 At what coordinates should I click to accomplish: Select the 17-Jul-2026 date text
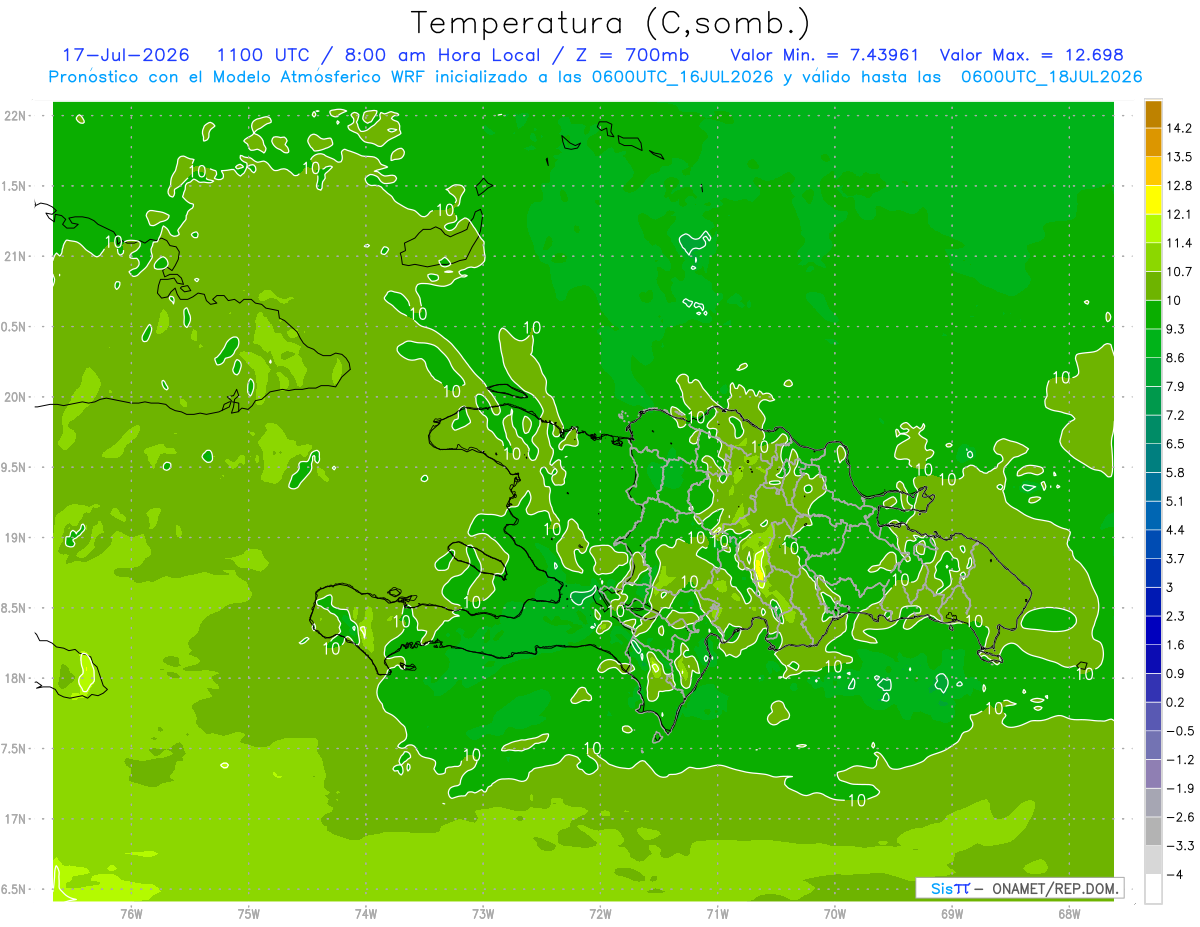point(128,55)
